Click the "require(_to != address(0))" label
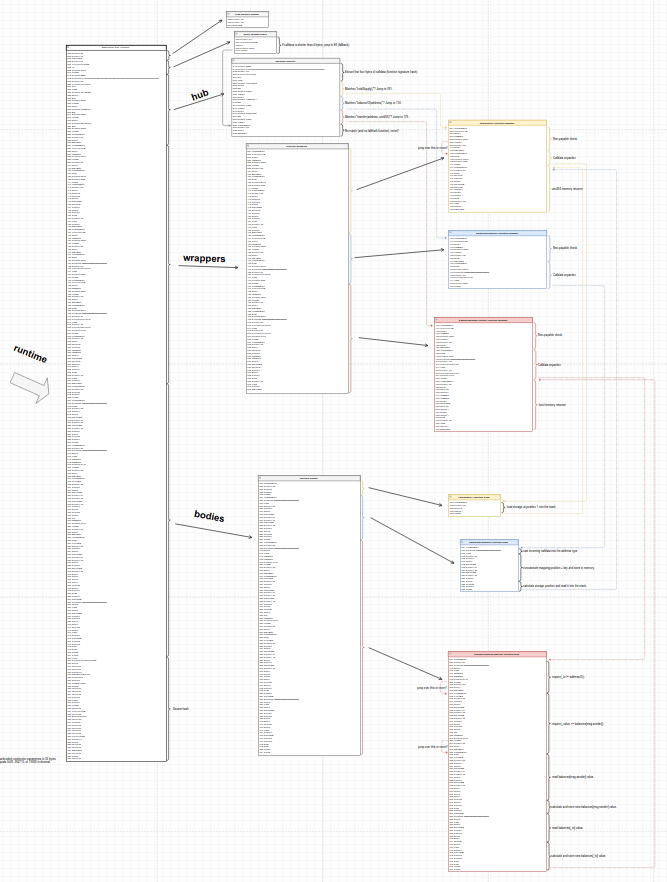This screenshot has width=667, height=882. click(x=568, y=677)
